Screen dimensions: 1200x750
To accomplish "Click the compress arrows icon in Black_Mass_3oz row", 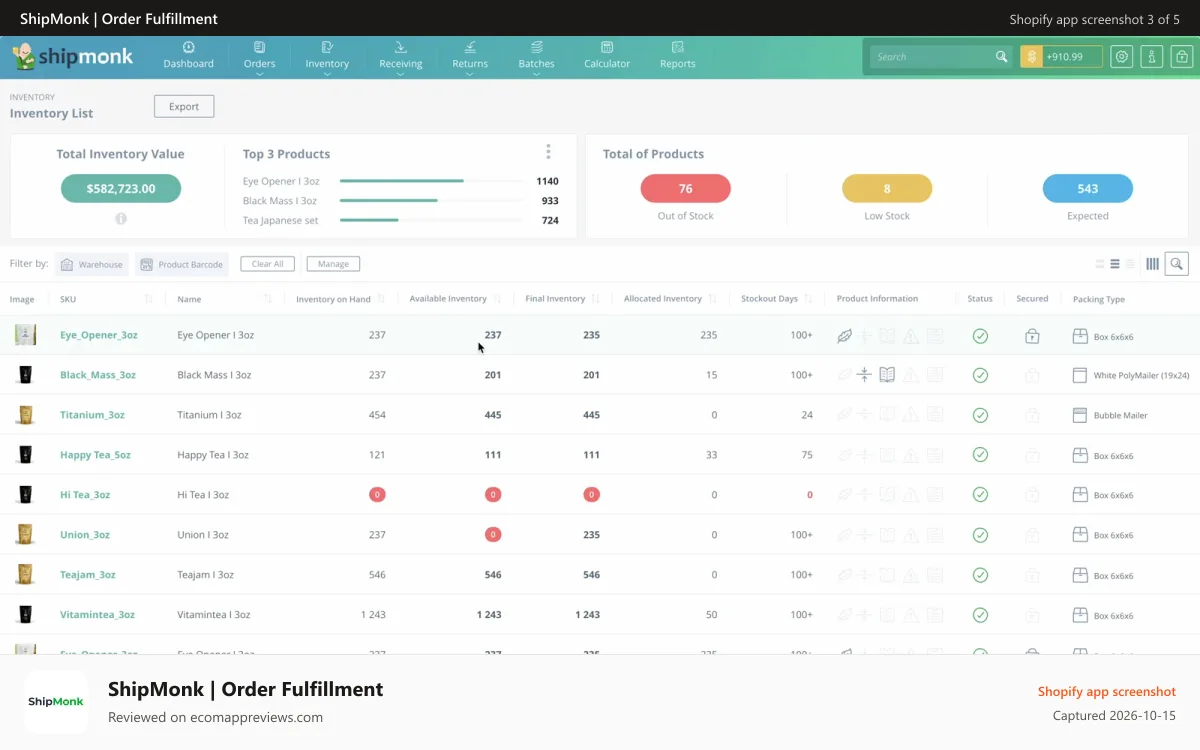I will pyautogui.click(x=865, y=375).
